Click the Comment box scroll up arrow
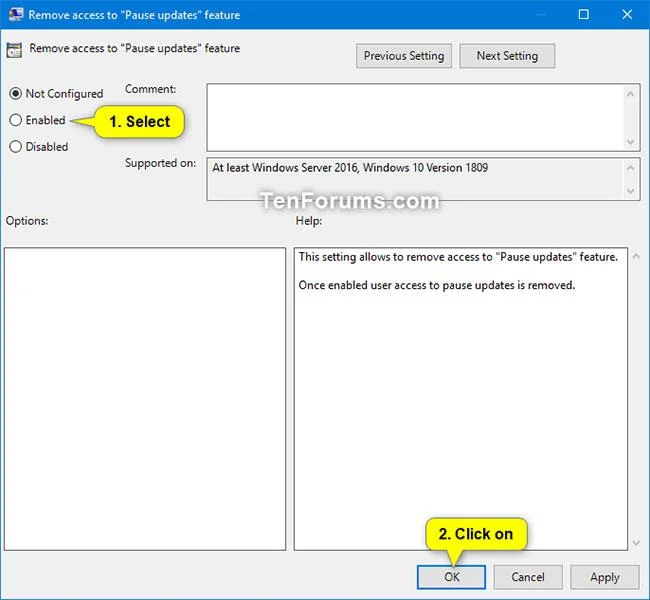Viewport: 650px width, 600px height. pos(630,94)
